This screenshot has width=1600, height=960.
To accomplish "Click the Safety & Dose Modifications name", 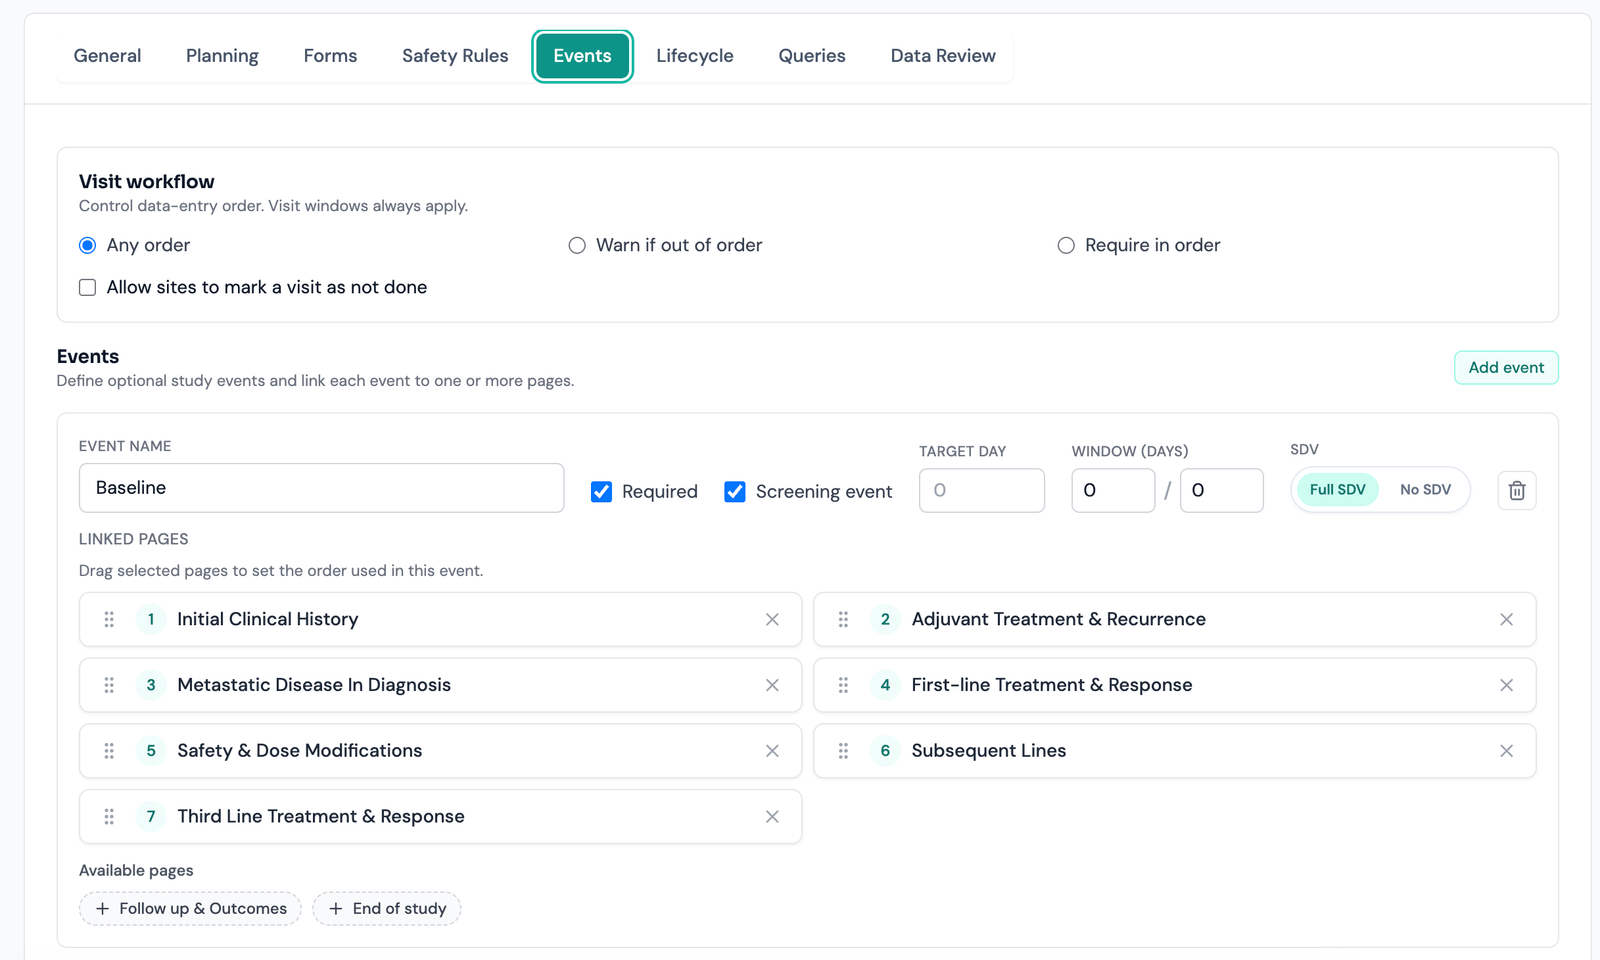I will 300,751.
